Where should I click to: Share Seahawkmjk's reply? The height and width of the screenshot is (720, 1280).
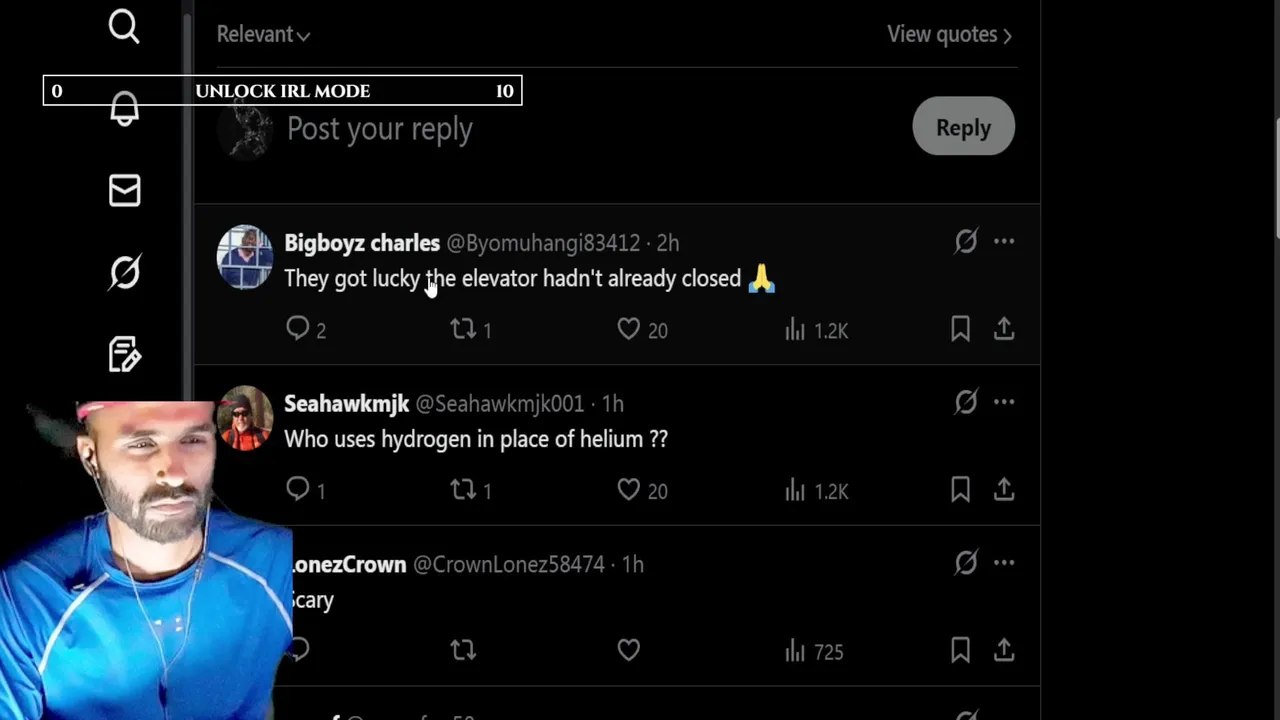[x=1004, y=489]
